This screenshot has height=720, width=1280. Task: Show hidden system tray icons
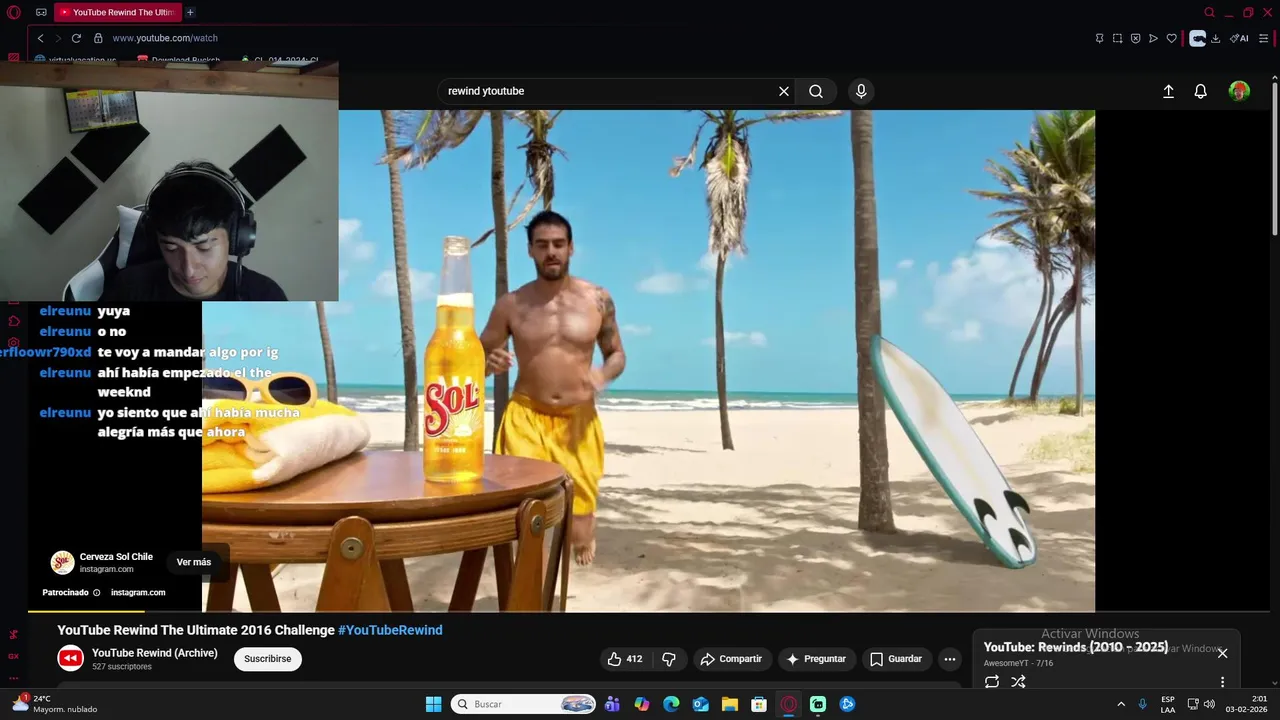(1121, 704)
